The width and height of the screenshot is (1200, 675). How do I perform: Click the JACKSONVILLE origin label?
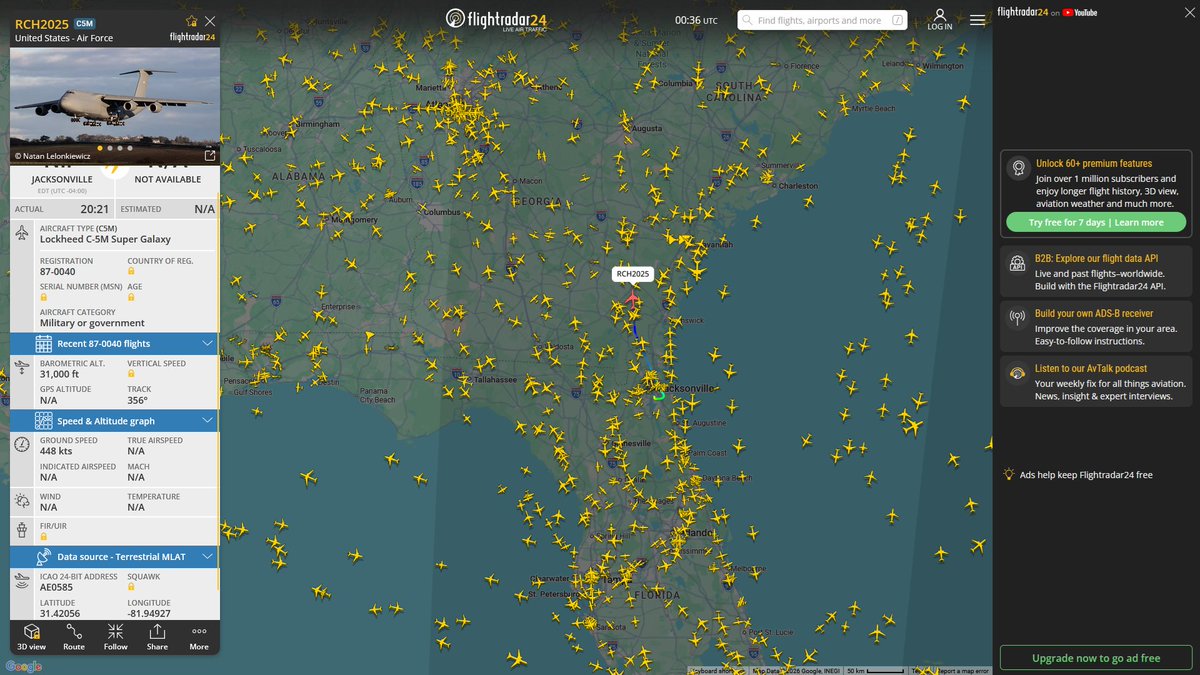(x=62, y=180)
